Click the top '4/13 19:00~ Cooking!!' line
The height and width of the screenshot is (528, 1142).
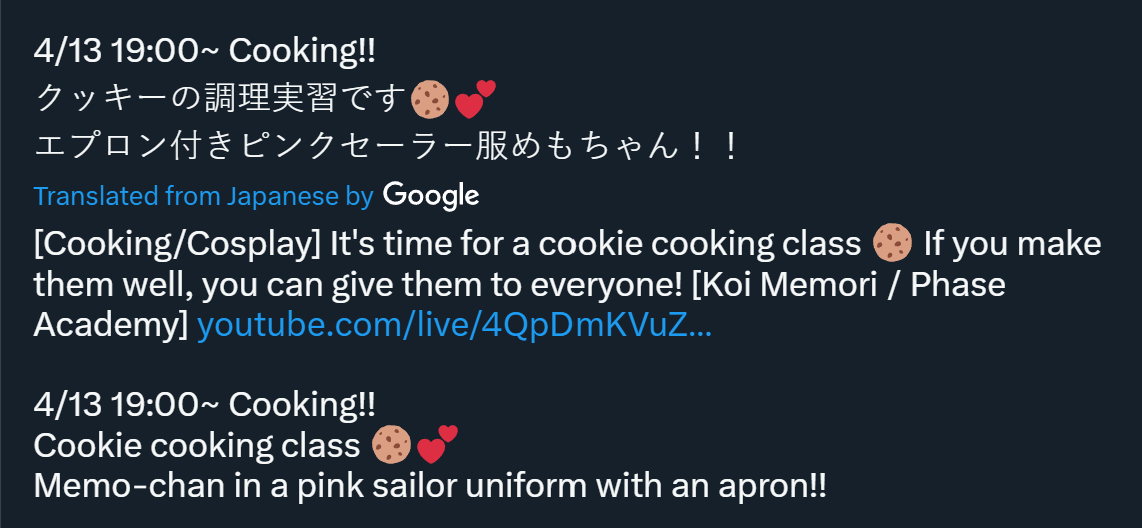tap(205, 52)
